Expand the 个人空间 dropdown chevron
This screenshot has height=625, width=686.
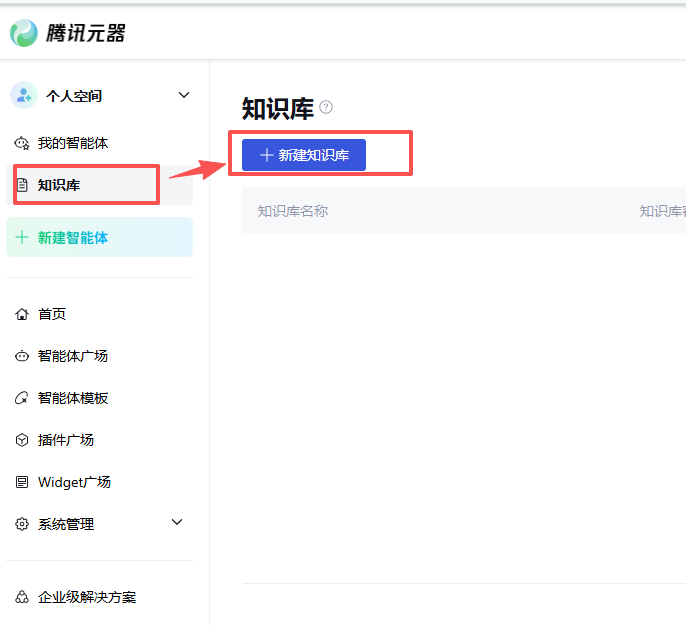click(184, 95)
